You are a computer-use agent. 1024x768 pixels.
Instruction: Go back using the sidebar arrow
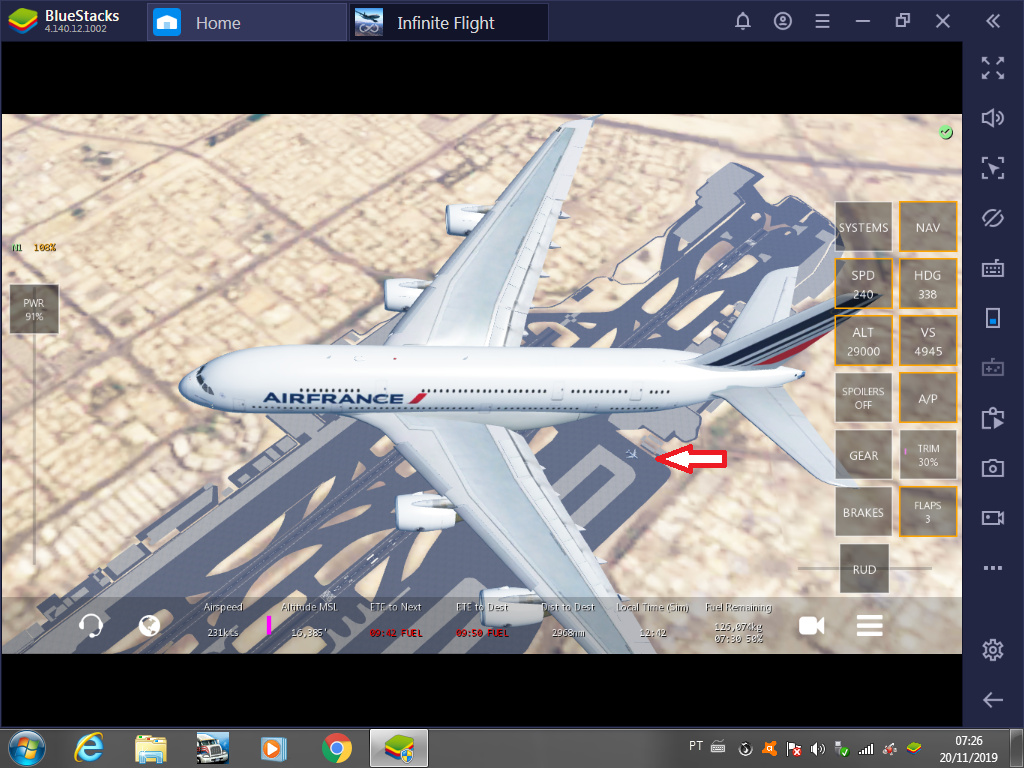[x=993, y=700]
